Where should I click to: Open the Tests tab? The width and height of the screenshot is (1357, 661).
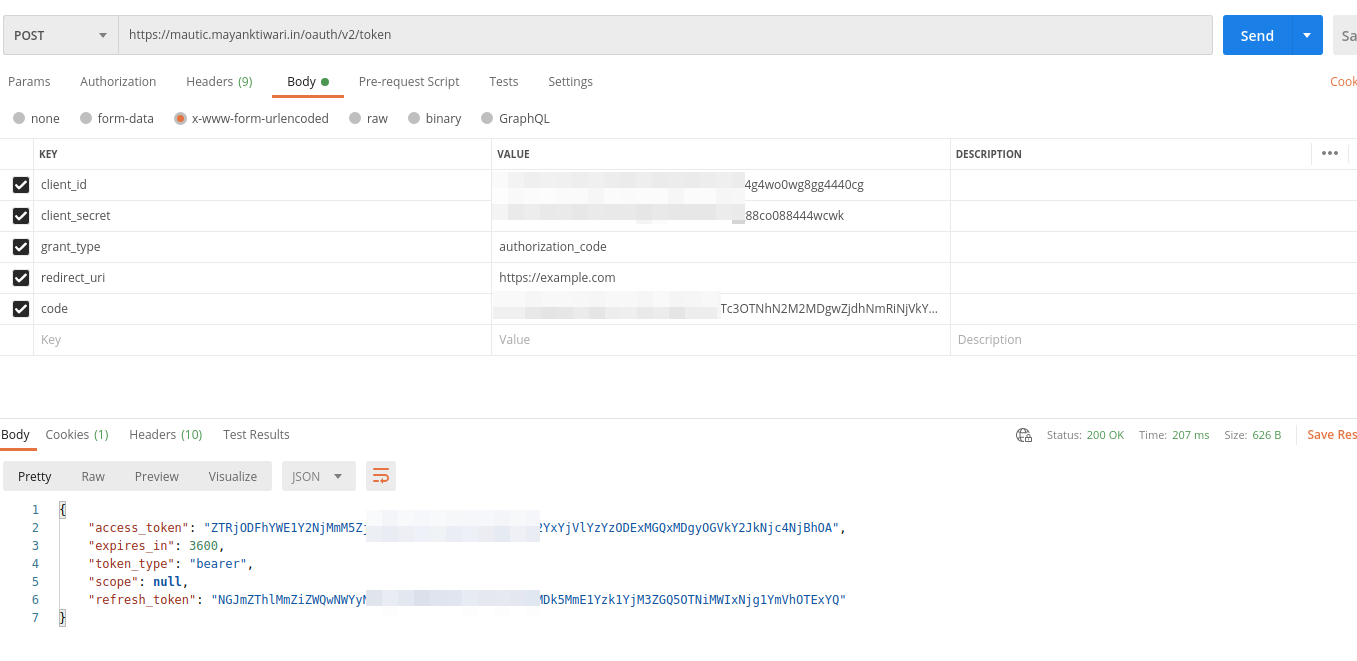[x=504, y=81]
